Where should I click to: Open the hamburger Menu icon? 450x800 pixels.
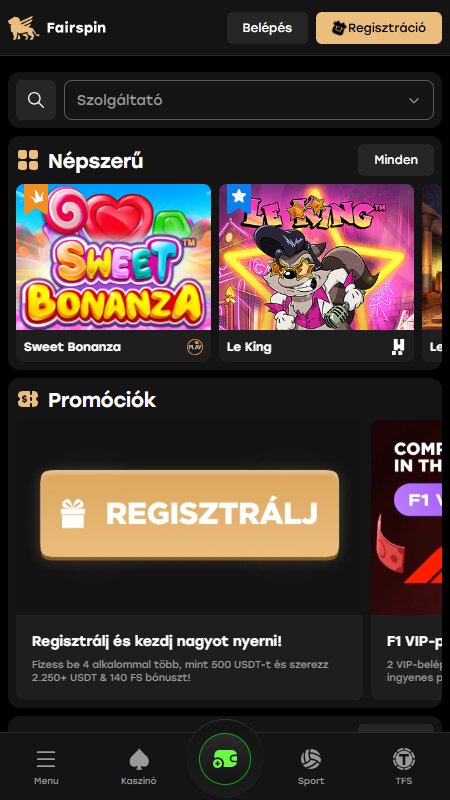(46, 760)
